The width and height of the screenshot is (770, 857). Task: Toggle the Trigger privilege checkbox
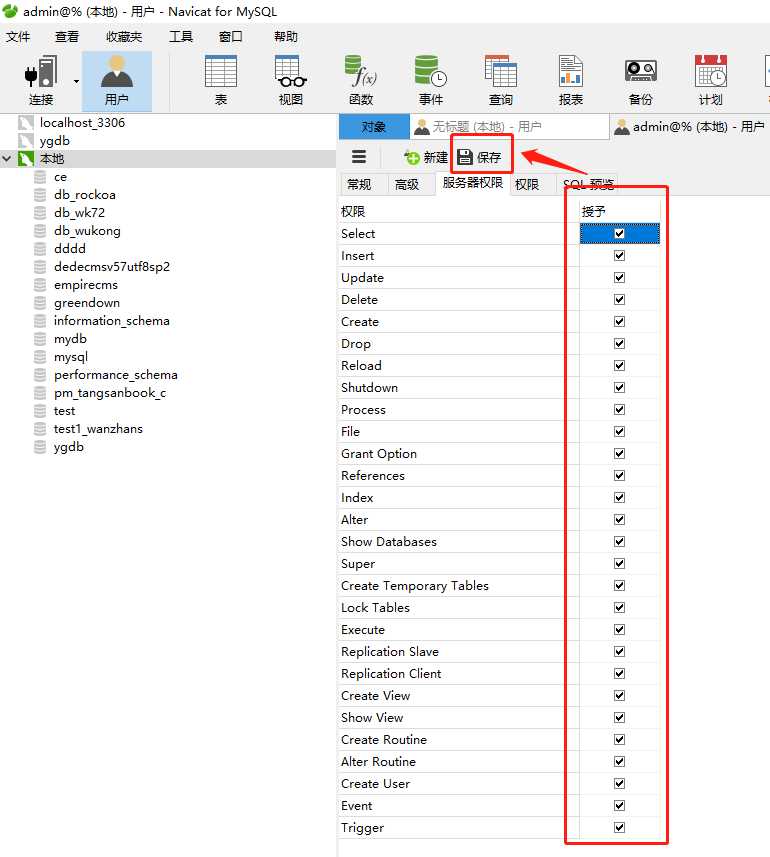click(619, 827)
